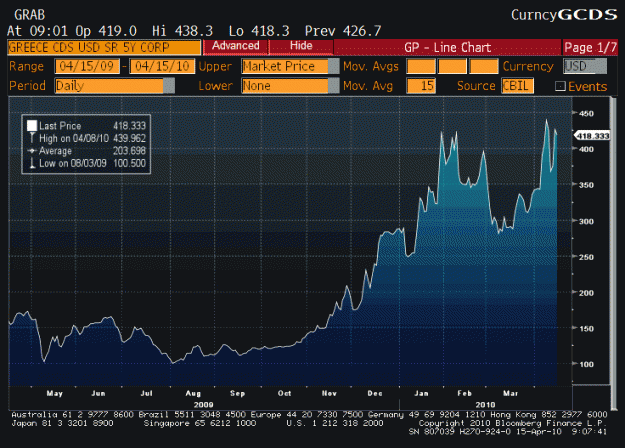Click the 2009 year label on axis
Screen dimensions: 625x448
[x=203, y=405]
